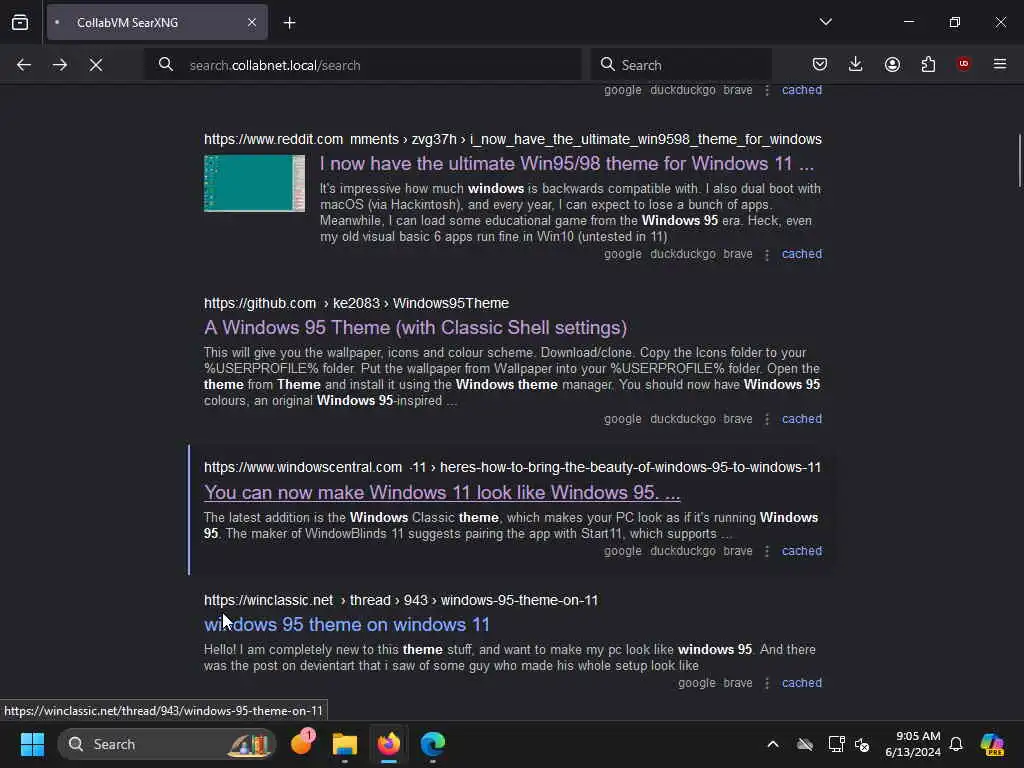Image resolution: width=1024 pixels, height=768 pixels.
Task: Open the Reddit Win95/98 theme result
Action: (x=567, y=163)
